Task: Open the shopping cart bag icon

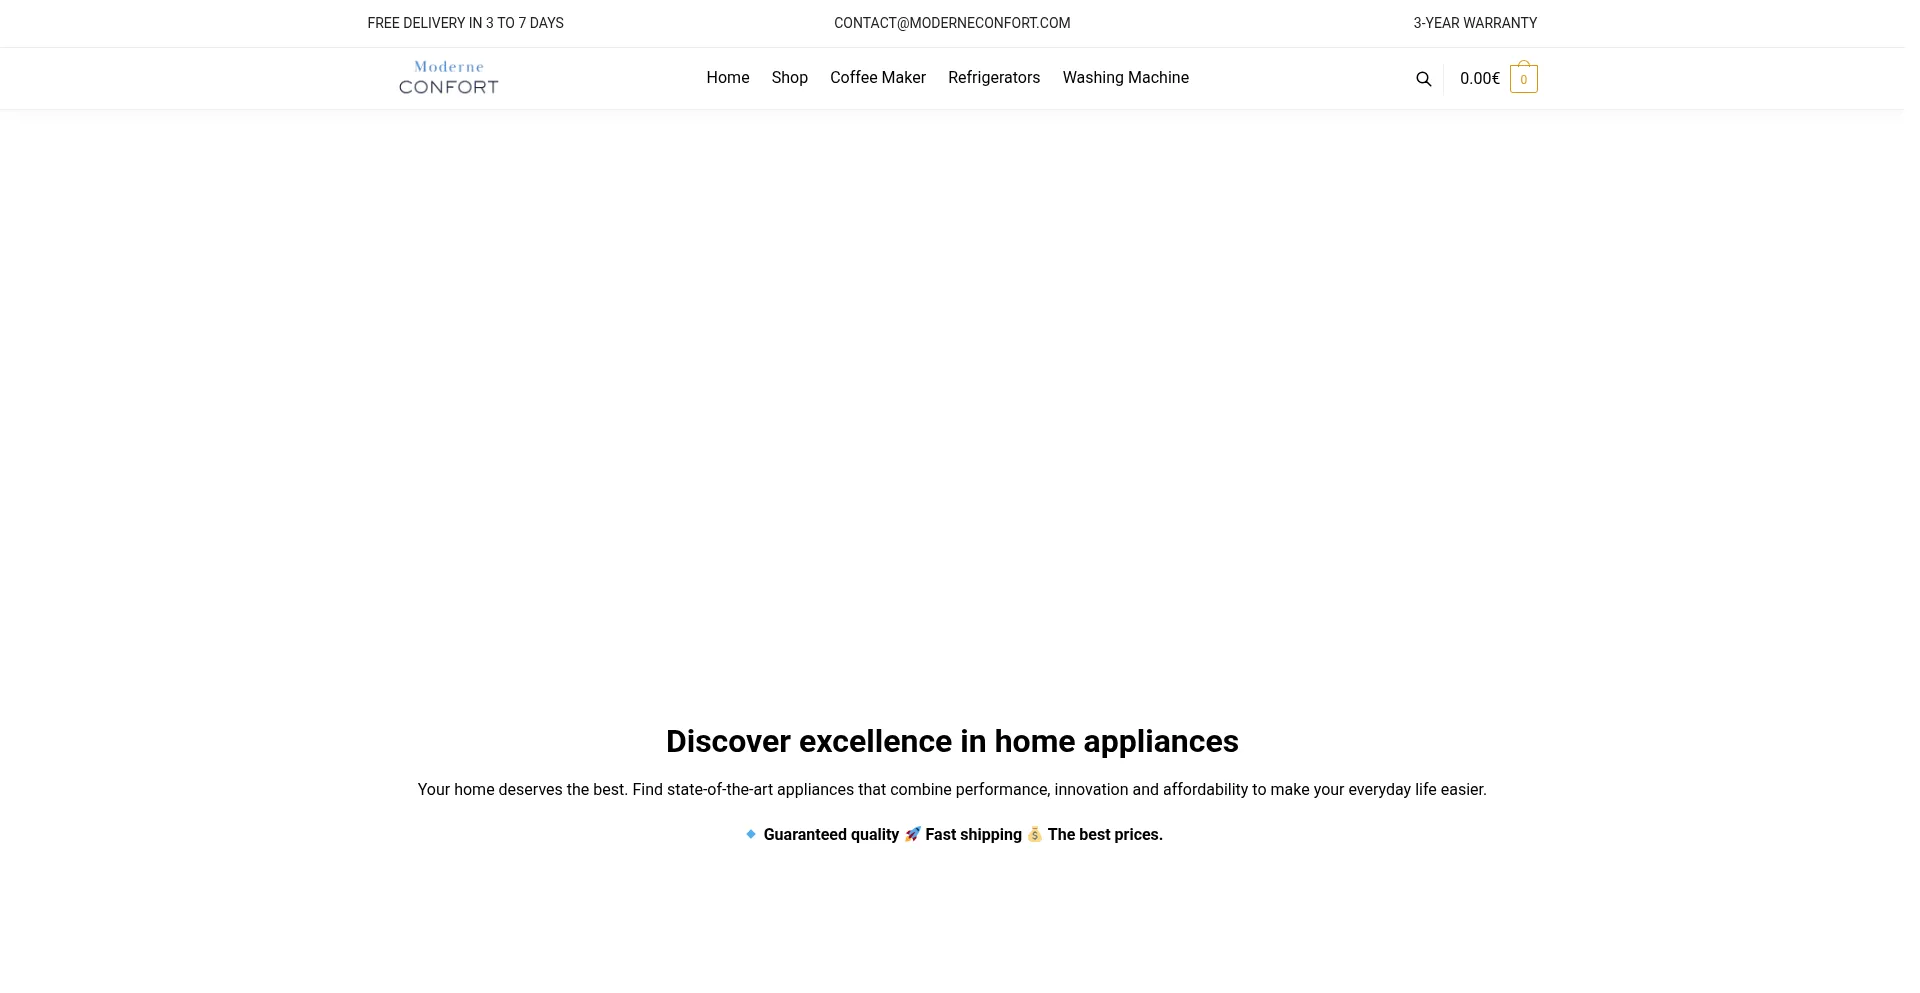Action: tap(1523, 78)
